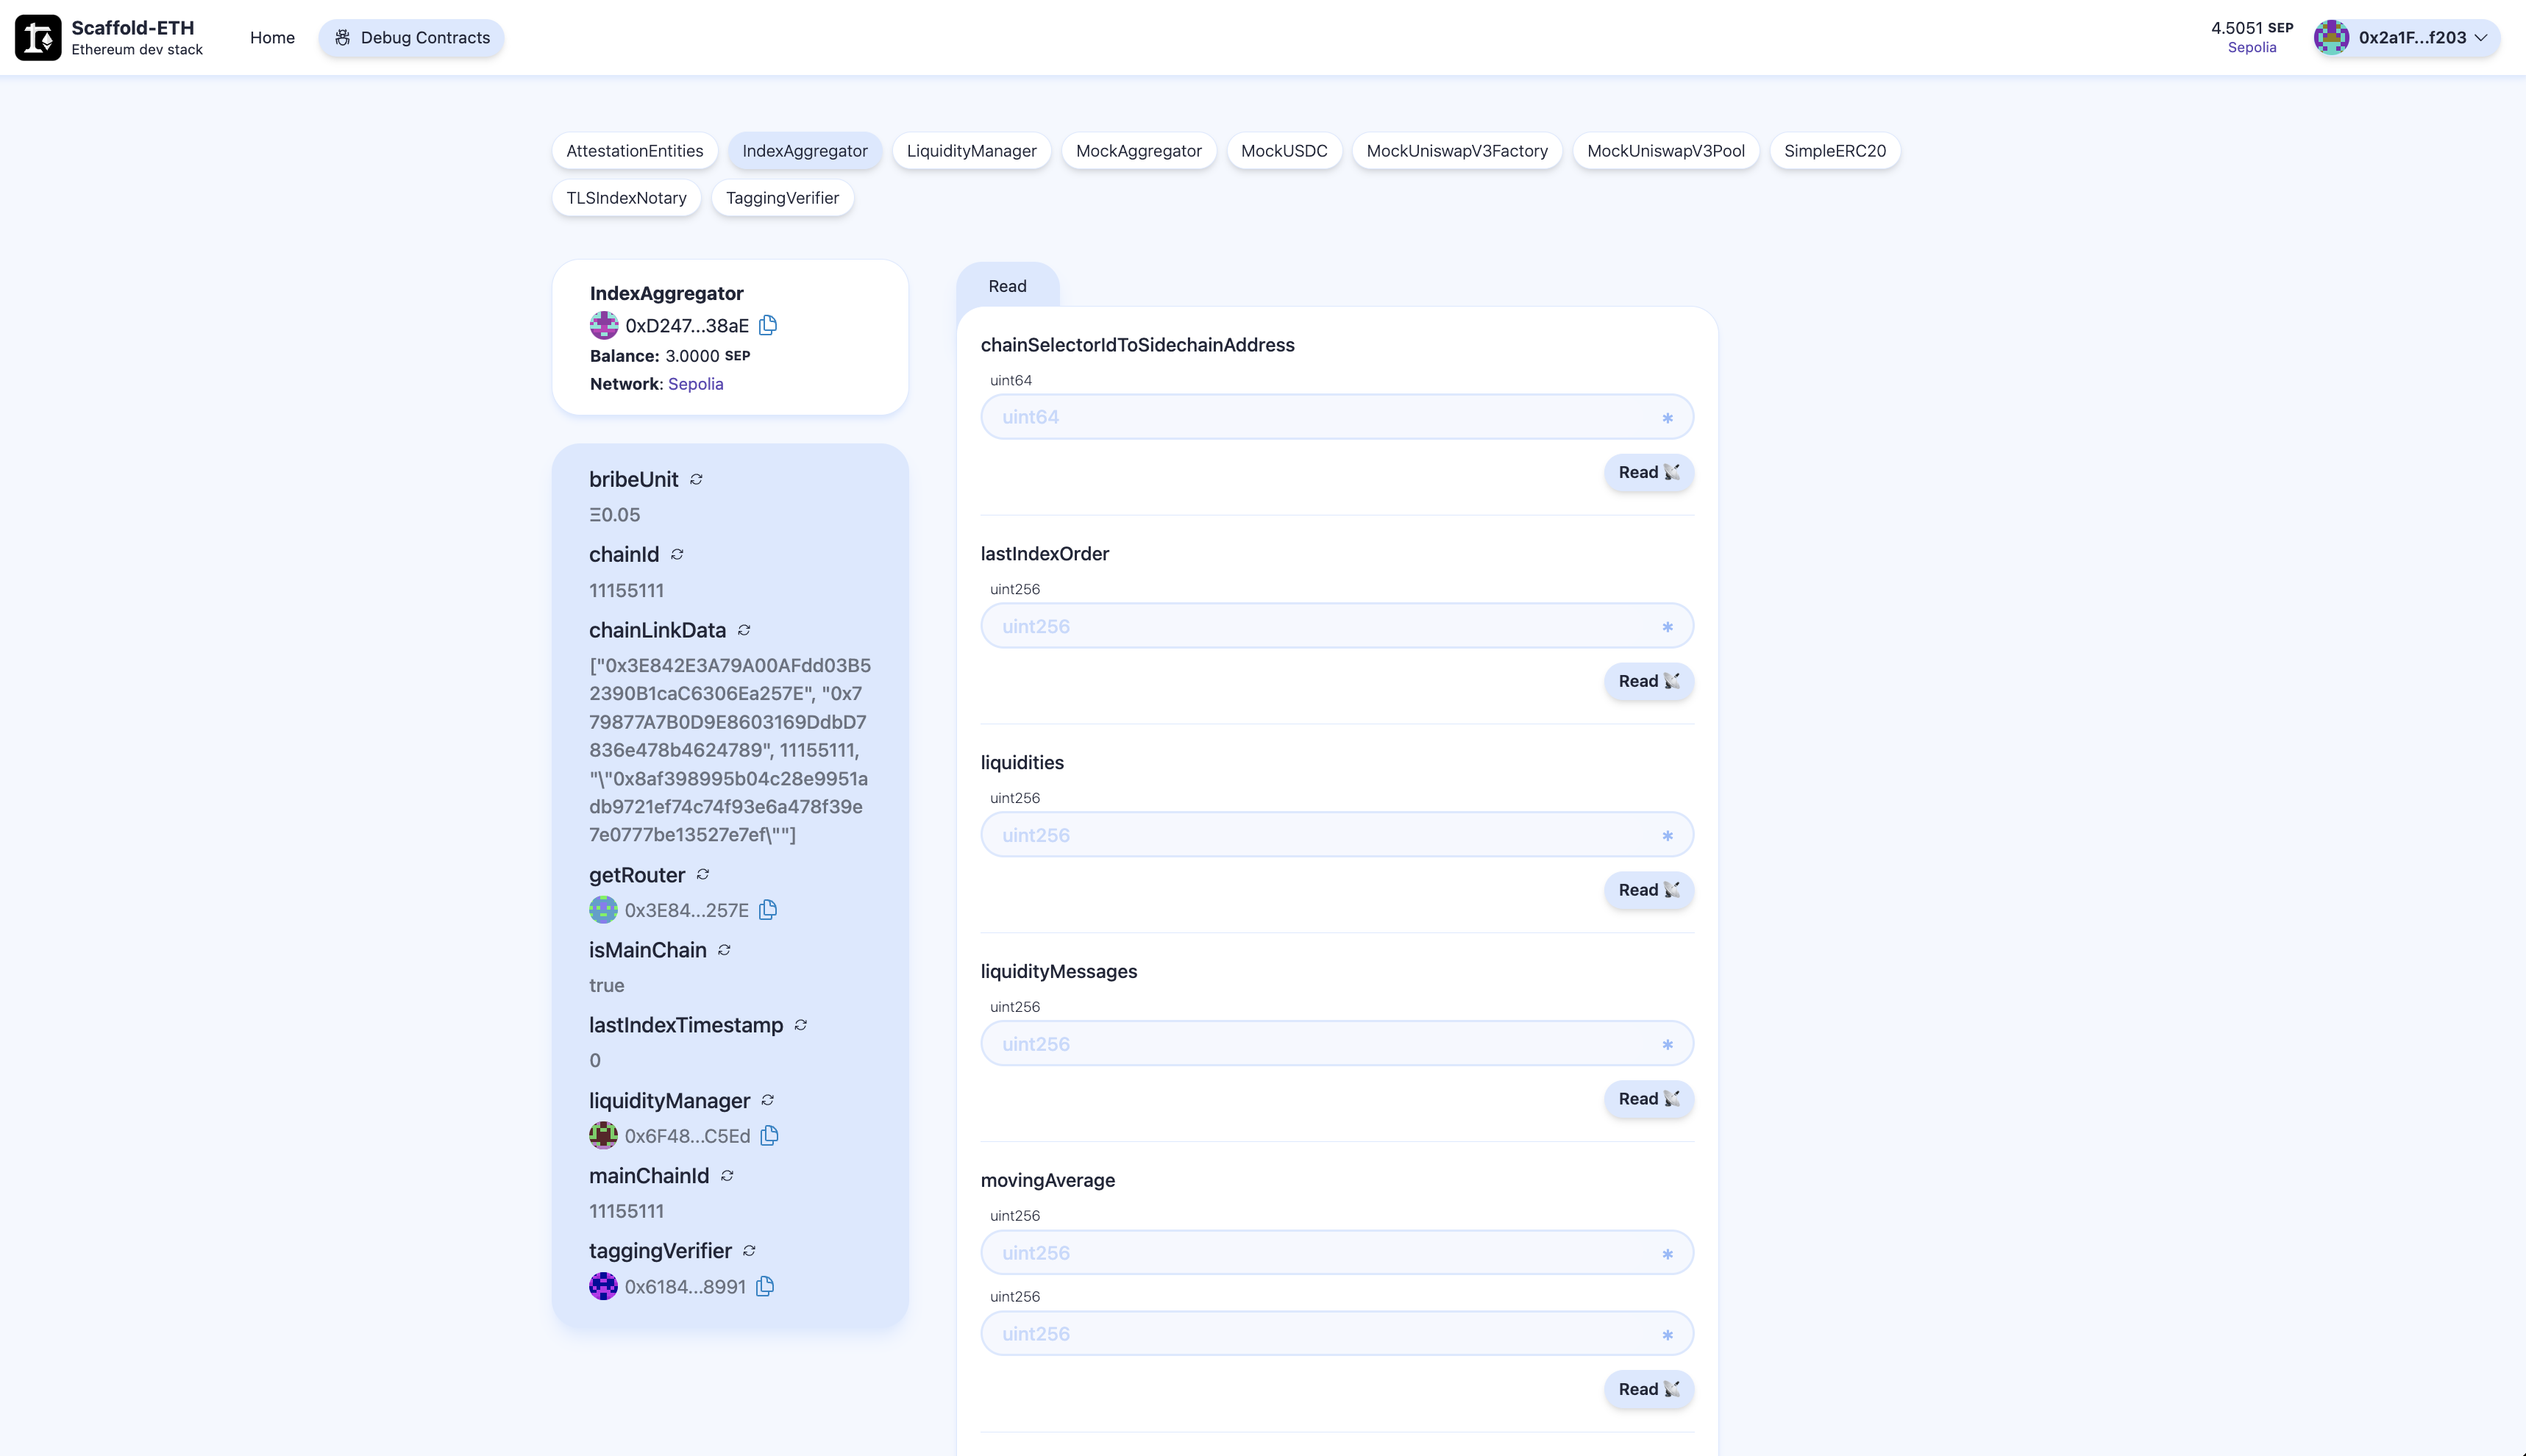The width and height of the screenshot is (2526, 1456).
Task: Open the 0x2a1F...f203 wallet dropdown
Action: [x=2406, y=38]
